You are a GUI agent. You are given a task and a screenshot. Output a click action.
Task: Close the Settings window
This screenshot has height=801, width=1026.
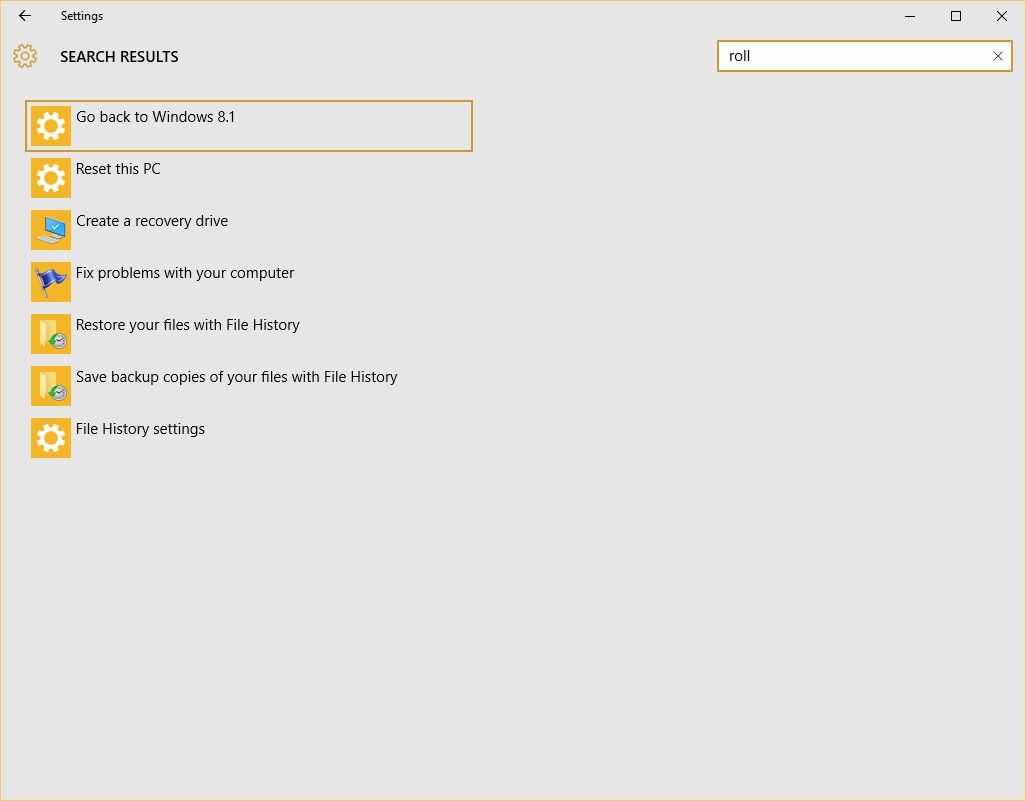(x=1001, y=16)
